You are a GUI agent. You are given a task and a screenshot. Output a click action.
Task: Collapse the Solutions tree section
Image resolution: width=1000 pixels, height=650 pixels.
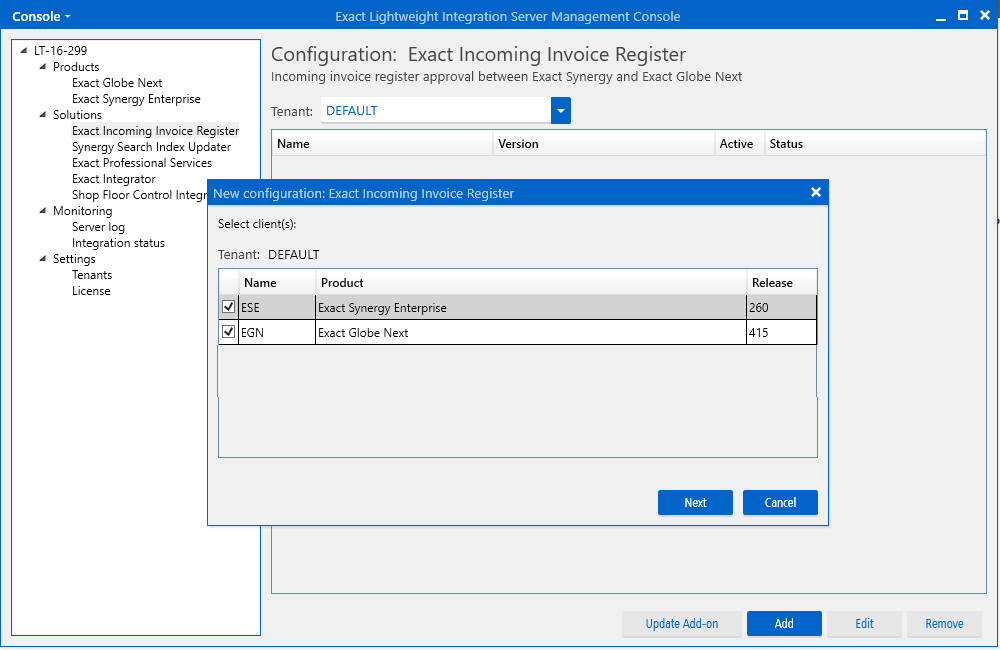[x=43, y=114]
